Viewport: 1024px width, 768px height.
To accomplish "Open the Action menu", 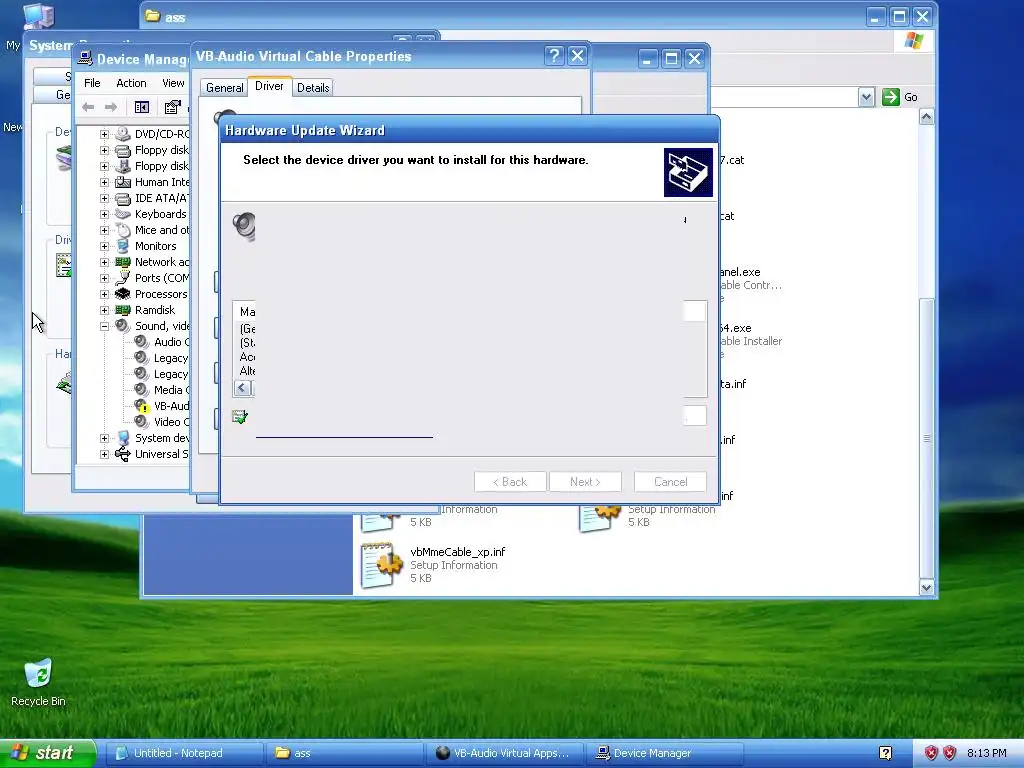I will [x=131, y=83].
